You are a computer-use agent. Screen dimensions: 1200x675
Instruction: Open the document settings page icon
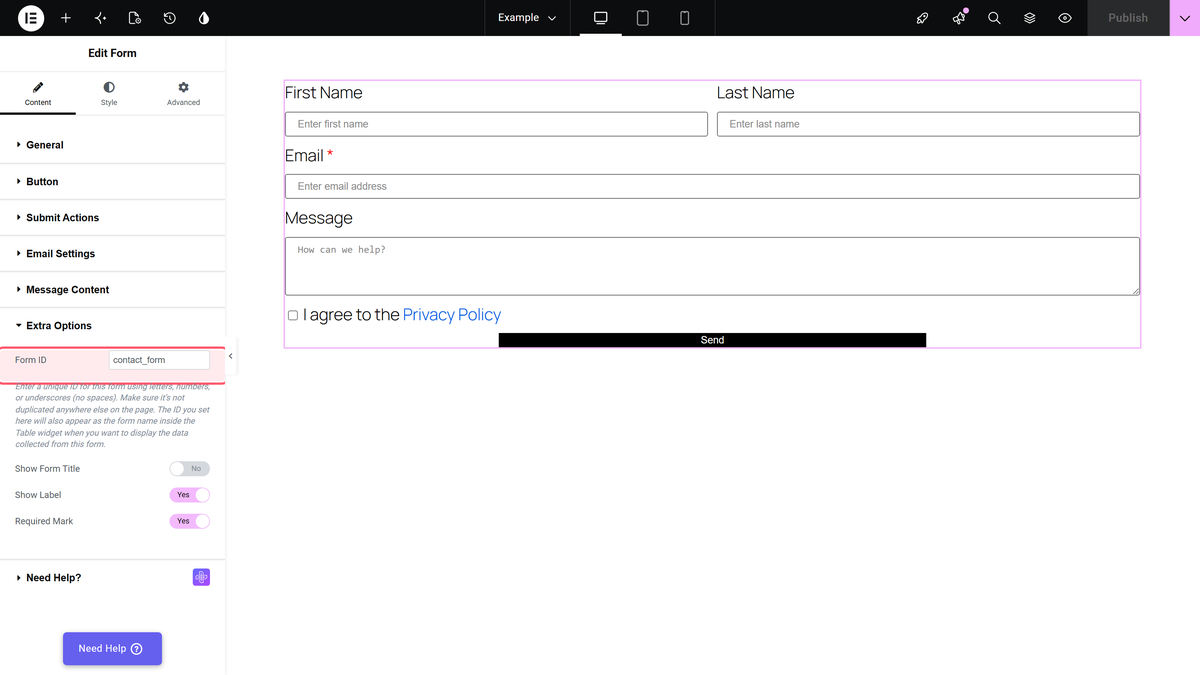135,18
